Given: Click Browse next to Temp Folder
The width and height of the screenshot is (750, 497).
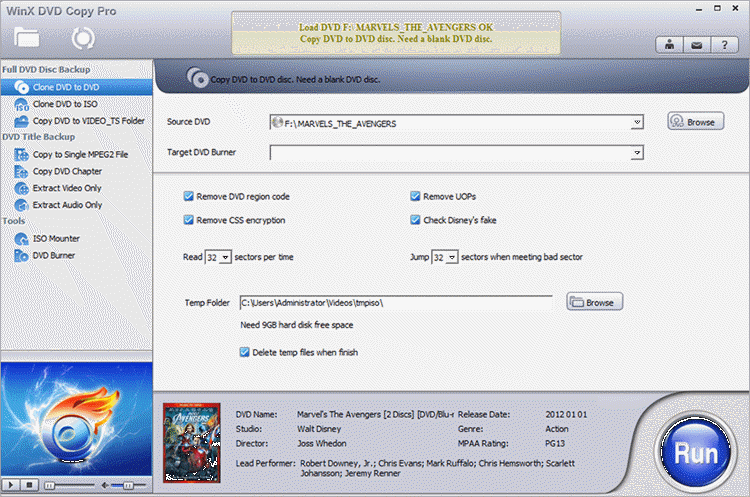Looking at the screenshot, I should 595,301.
